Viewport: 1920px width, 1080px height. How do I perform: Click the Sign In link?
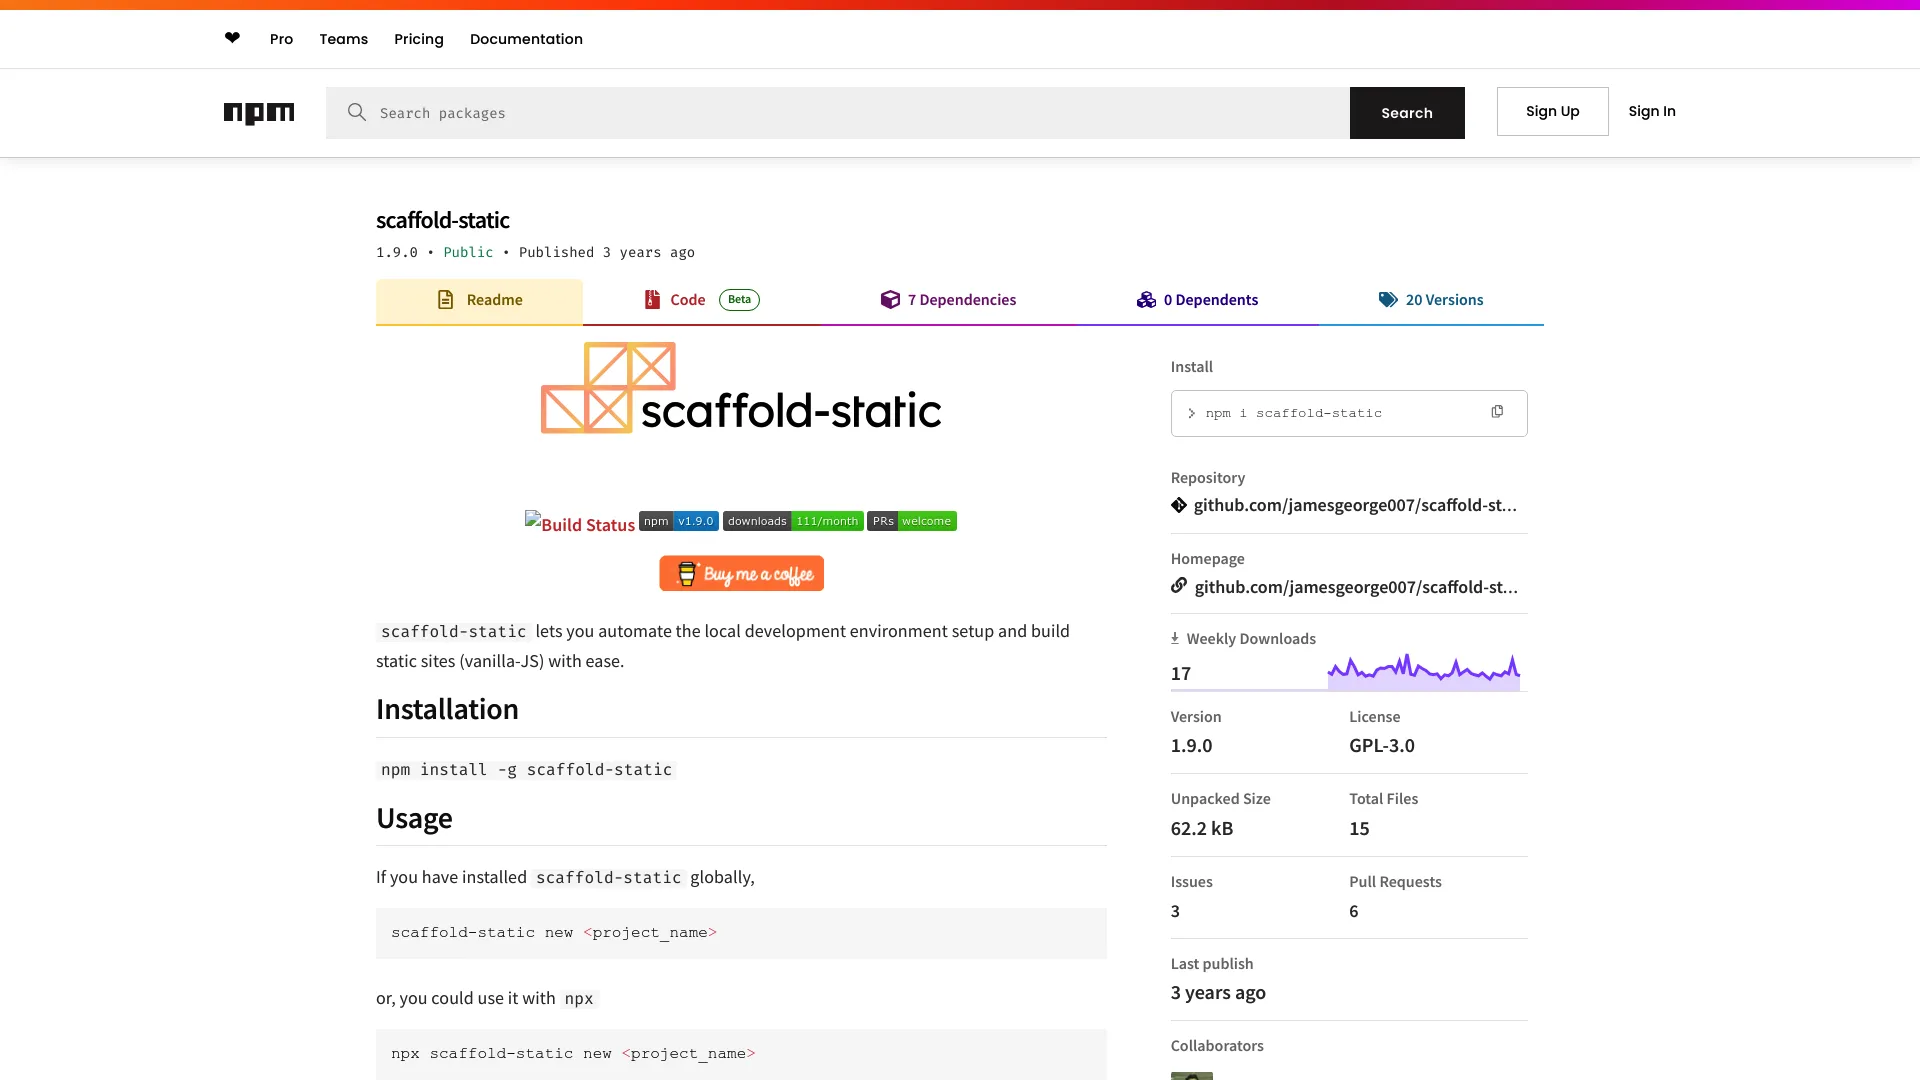[x=1652, y=111]
